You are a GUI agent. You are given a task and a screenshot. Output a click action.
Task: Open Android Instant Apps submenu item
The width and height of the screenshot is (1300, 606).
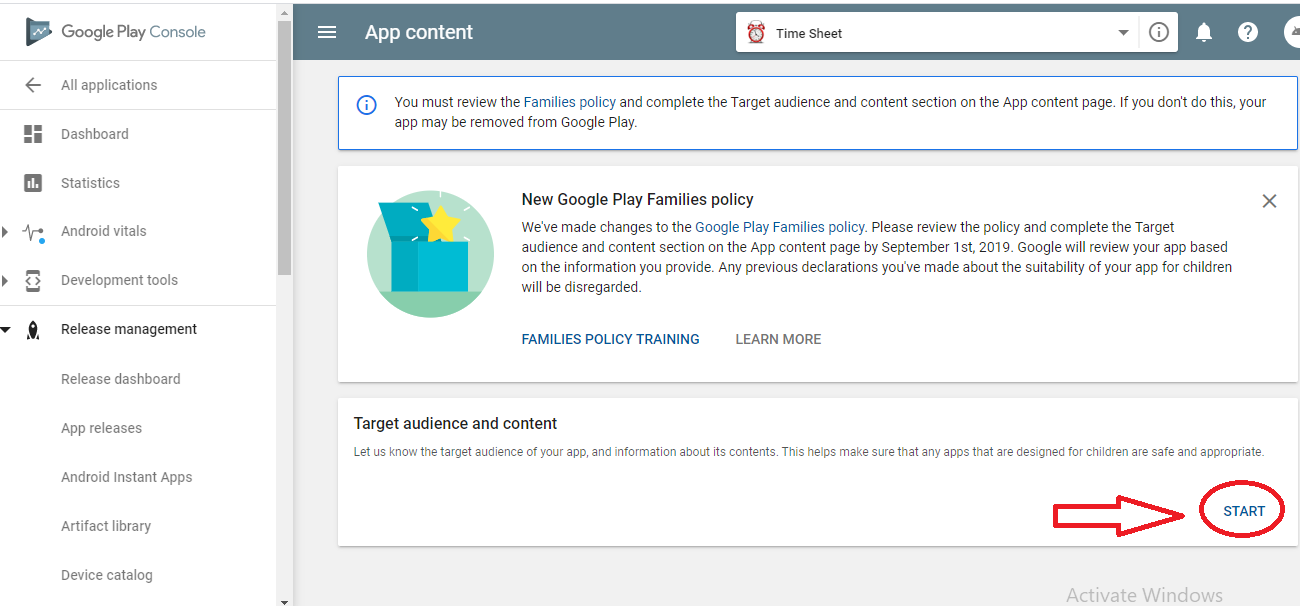[126, 477]
